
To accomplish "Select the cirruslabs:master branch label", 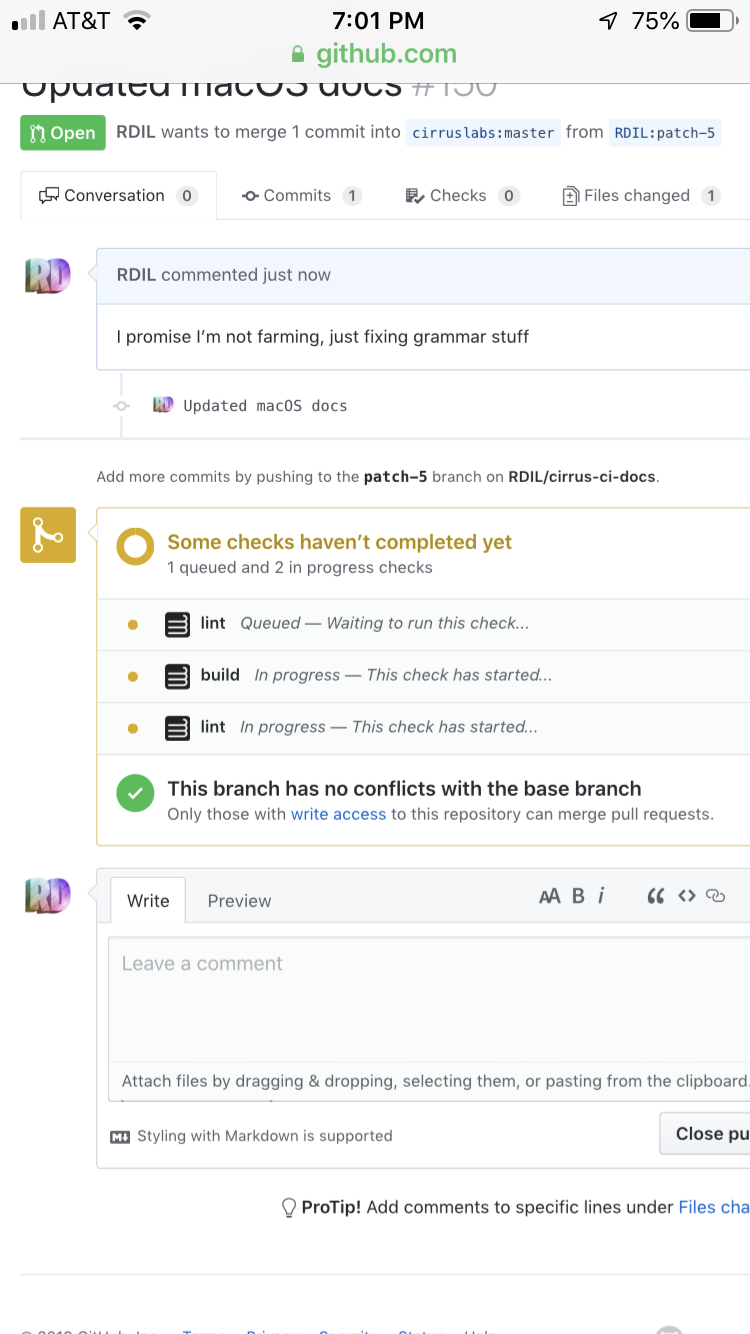I will tap(482, 131).
